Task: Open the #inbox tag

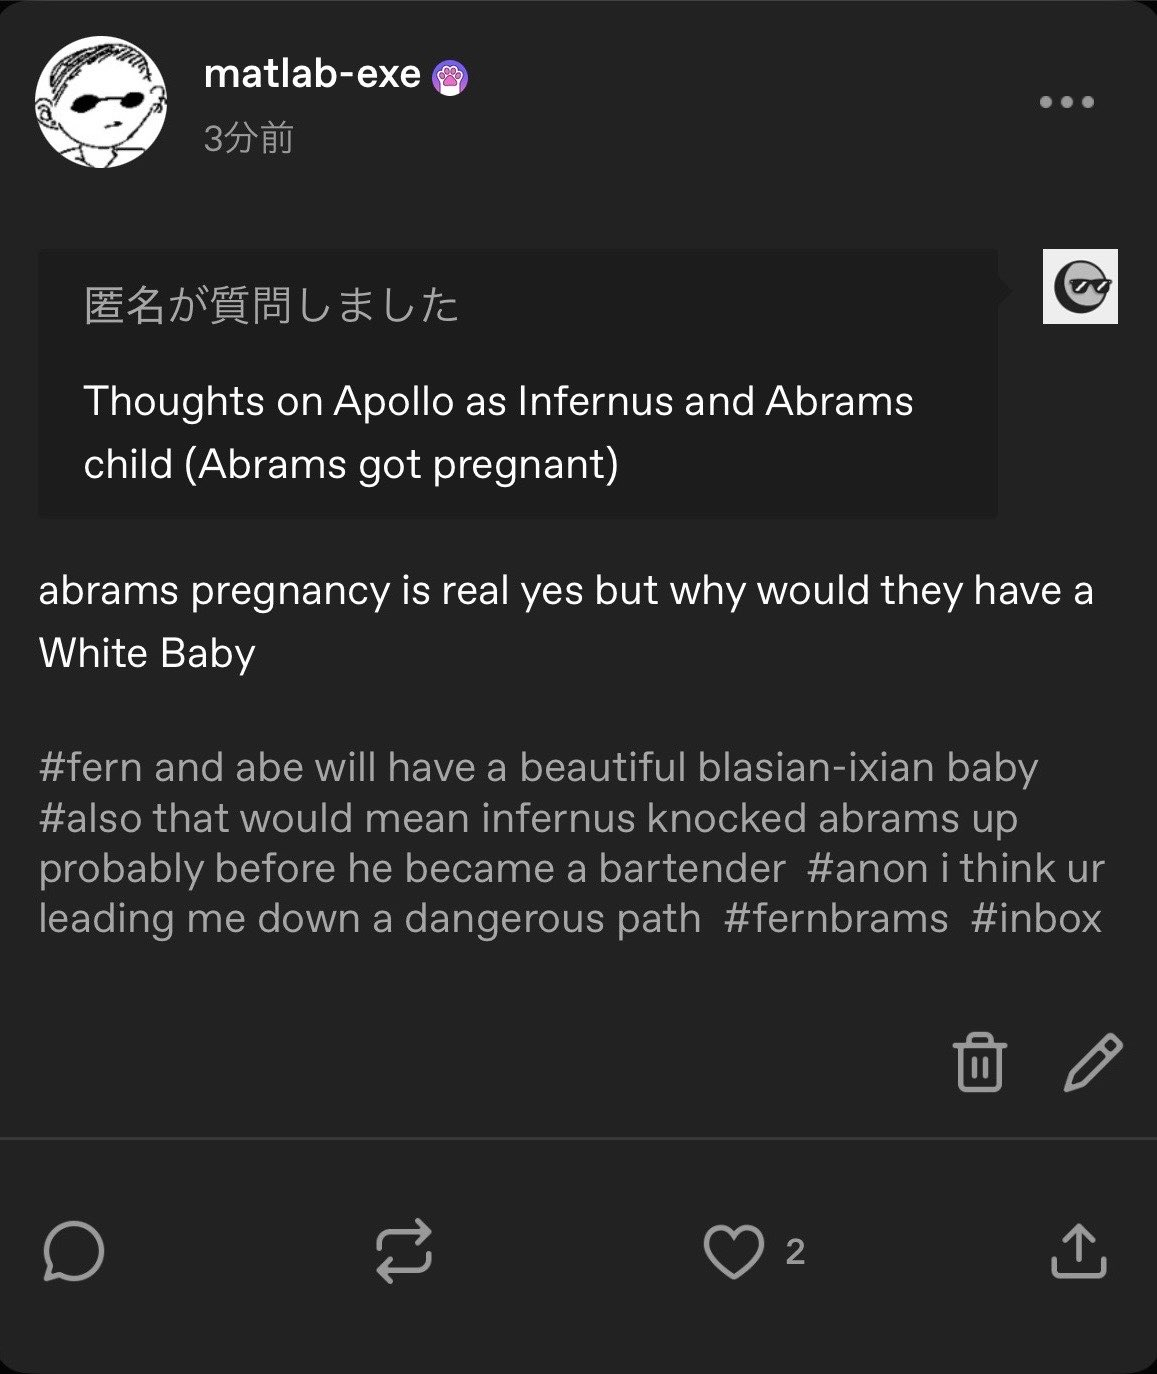Action: point(1036,918)
